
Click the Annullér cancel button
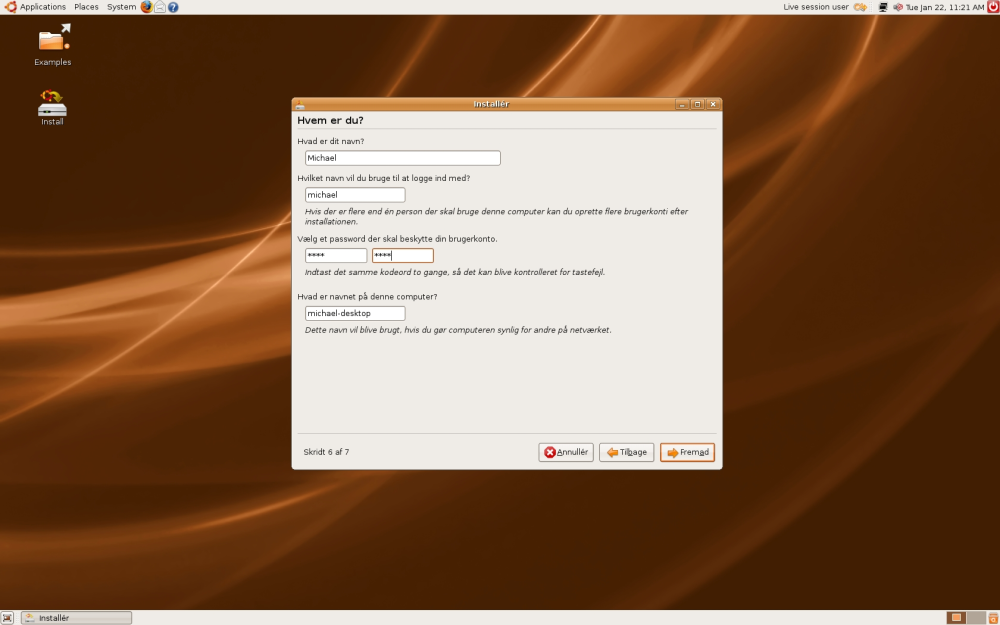click(566, 452)
